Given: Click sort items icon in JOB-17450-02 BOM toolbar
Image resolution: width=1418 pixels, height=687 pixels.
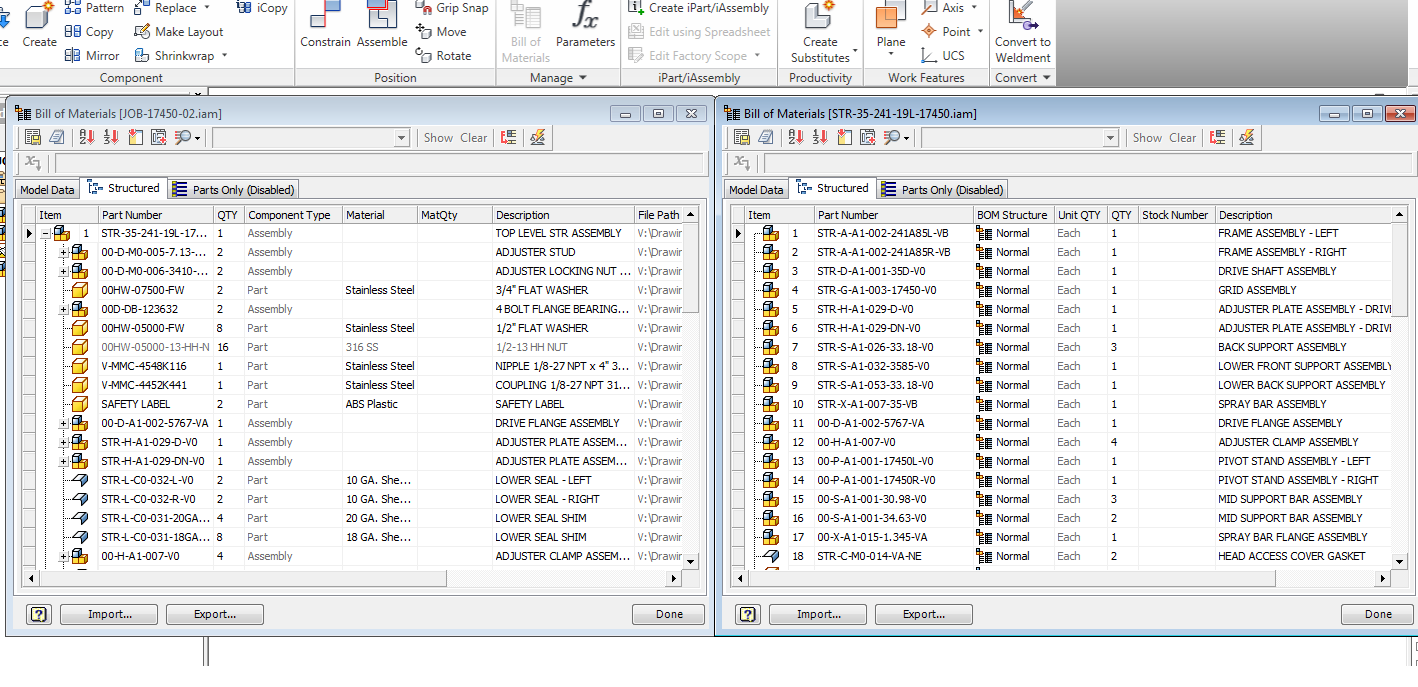Looking at the screenshot, I should [x=86, y=137].
